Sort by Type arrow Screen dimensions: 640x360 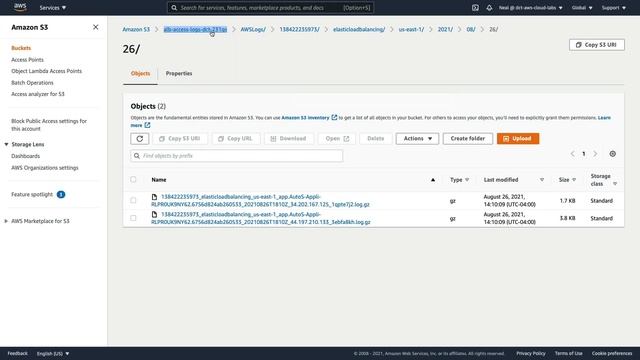tap(467, 180)
